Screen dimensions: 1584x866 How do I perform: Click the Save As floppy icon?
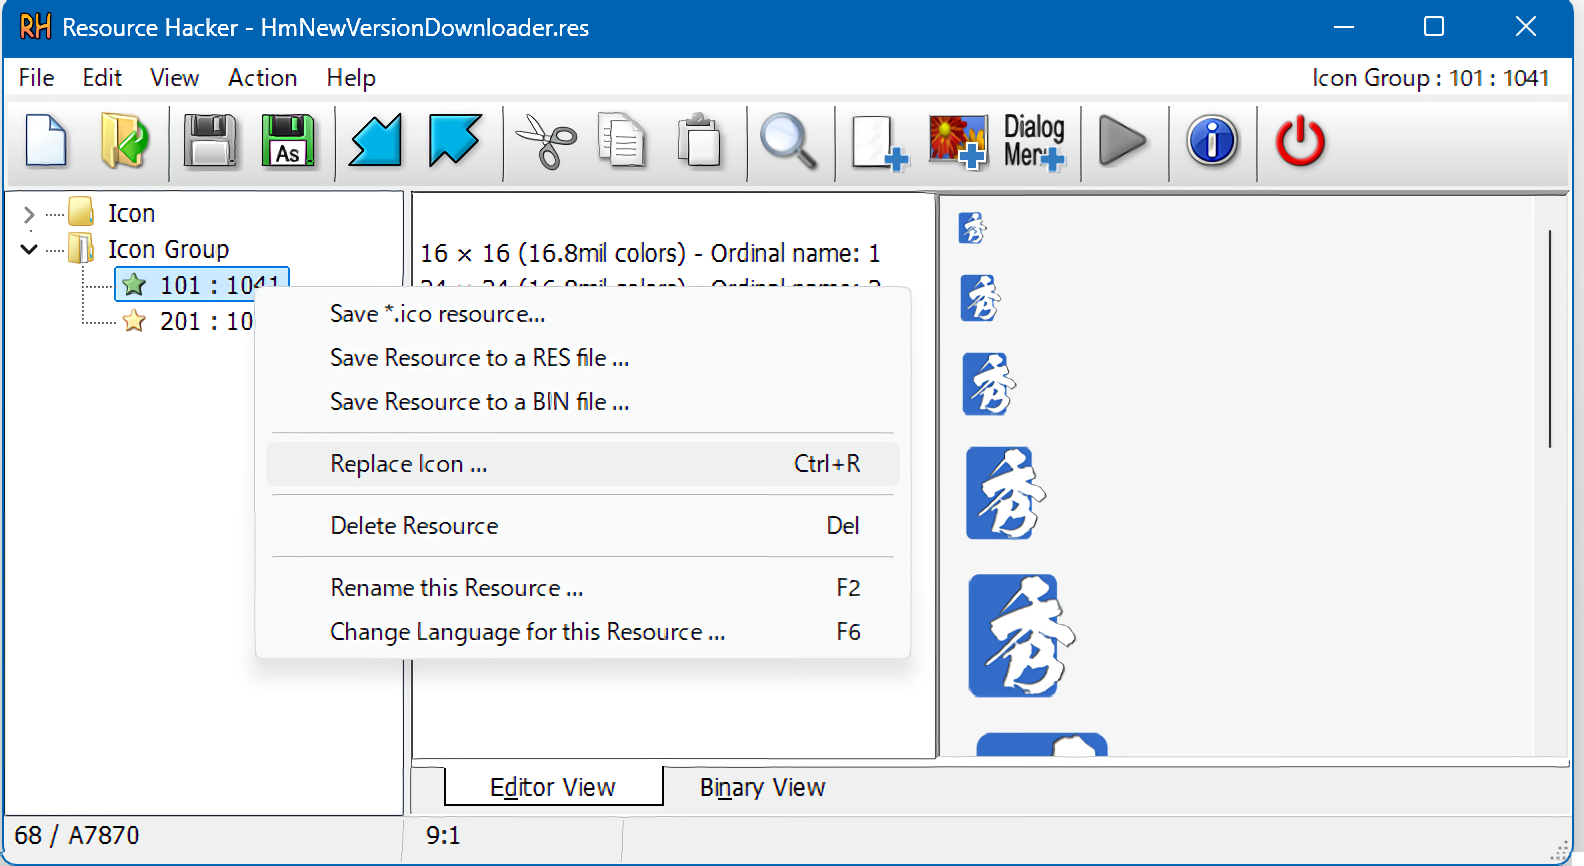[x=288, y=141]
